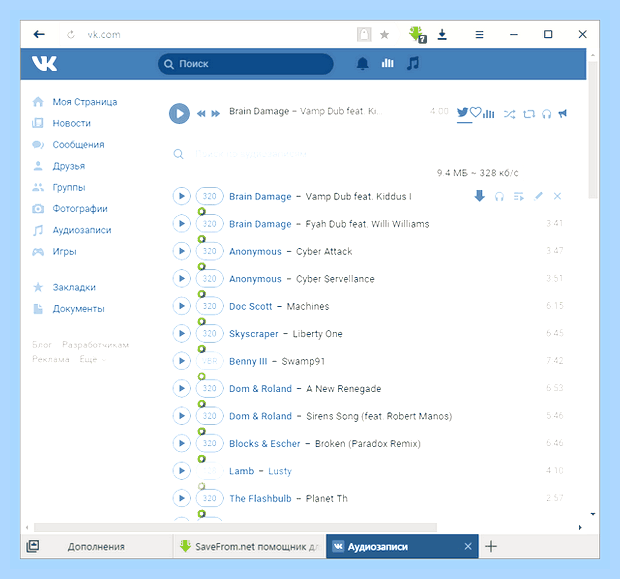Select the Аудиозаписи browser tab
The height and width of the screenshot is (579, 620).
pos(402,547)
